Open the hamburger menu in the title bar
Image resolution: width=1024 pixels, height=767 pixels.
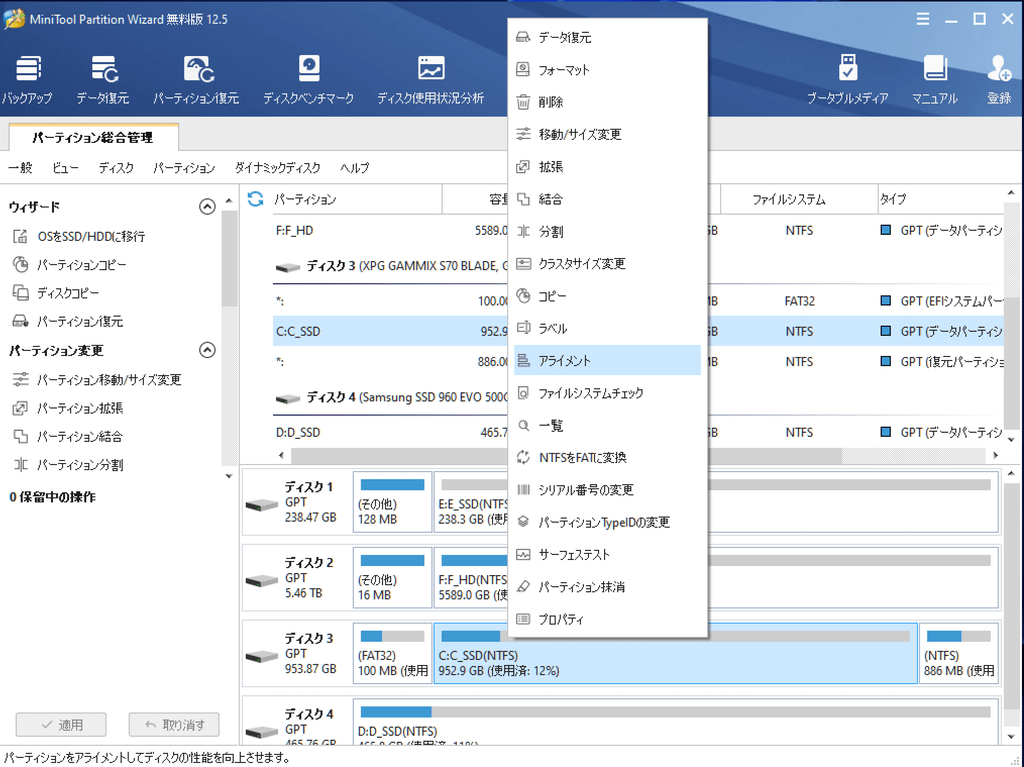coord(923,19)
